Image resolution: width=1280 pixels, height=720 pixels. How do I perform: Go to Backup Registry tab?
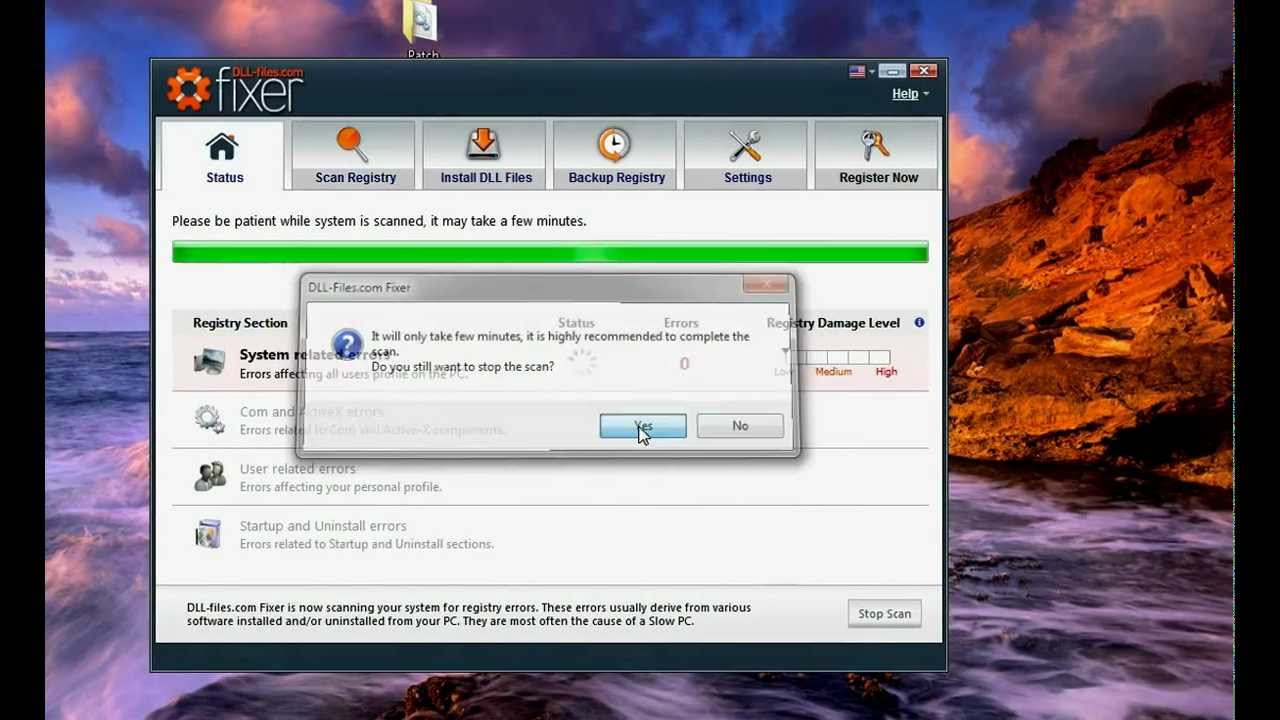pos(616,155)
